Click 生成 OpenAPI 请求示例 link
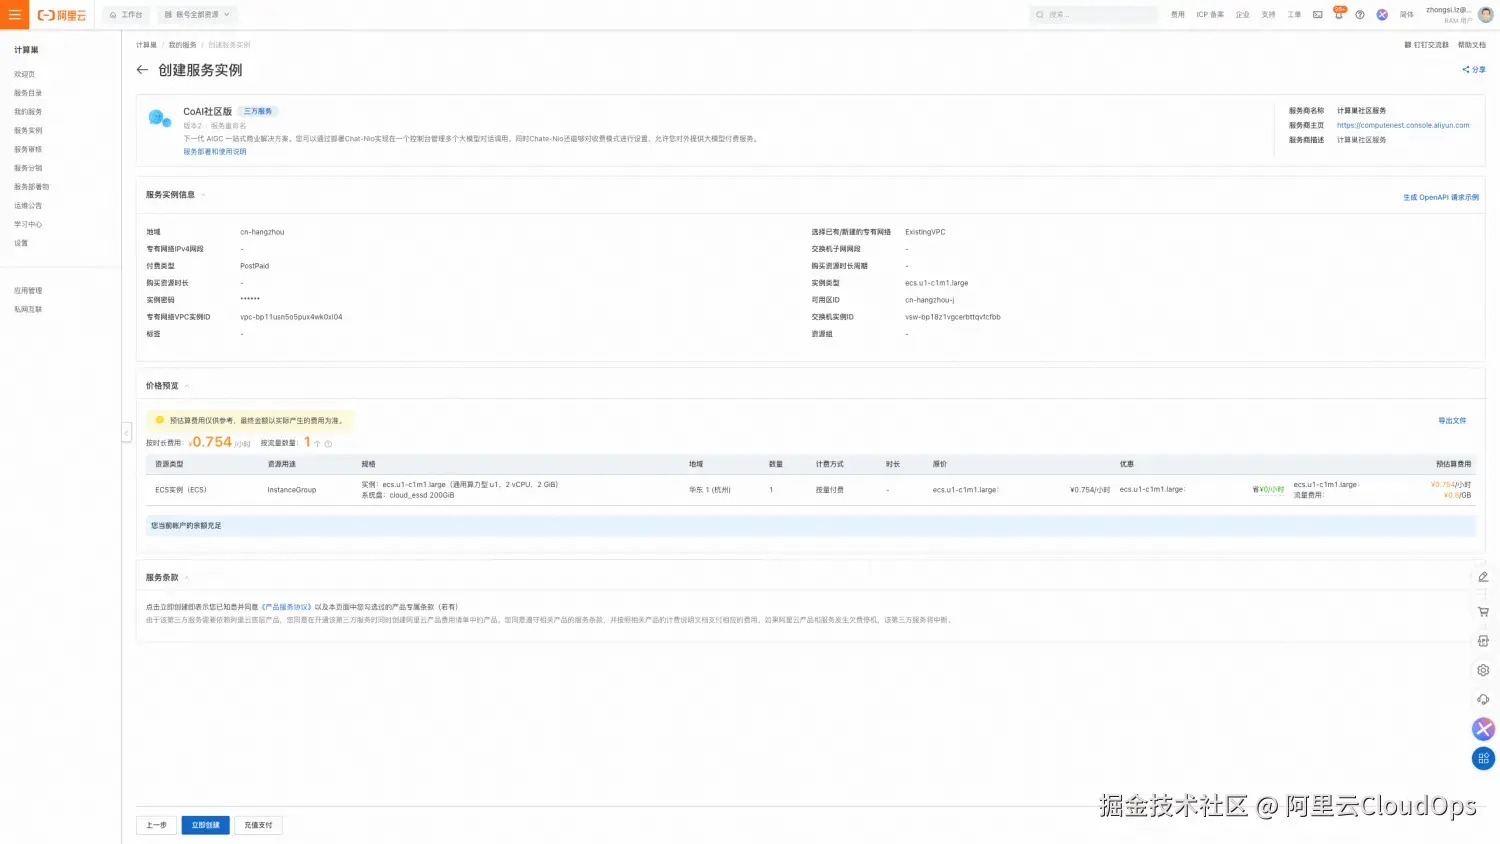Screen dimensions: 1500x844 coord(1441,198)
